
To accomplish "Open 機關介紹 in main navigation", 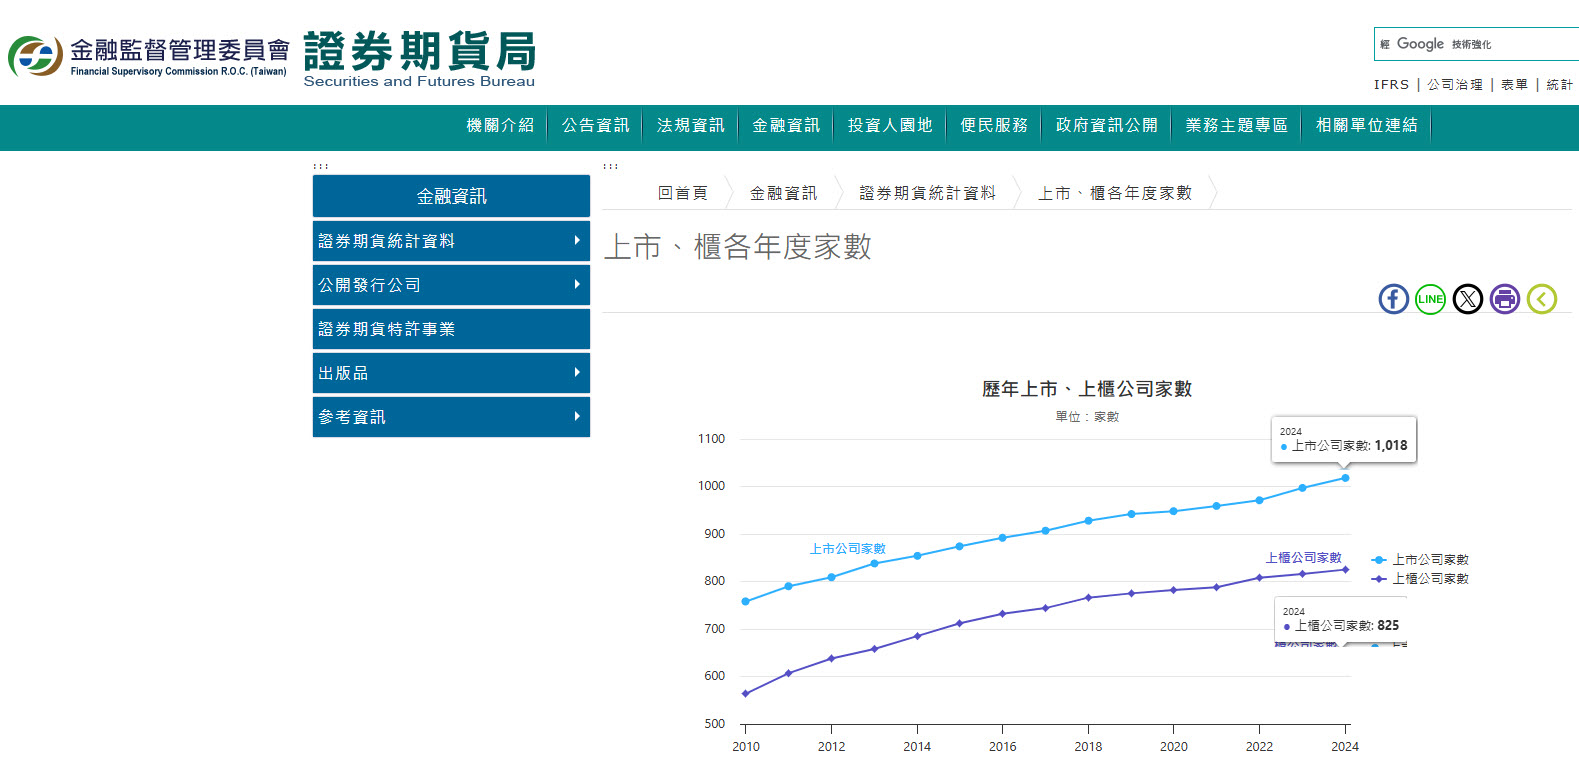I will click(500, 126).
